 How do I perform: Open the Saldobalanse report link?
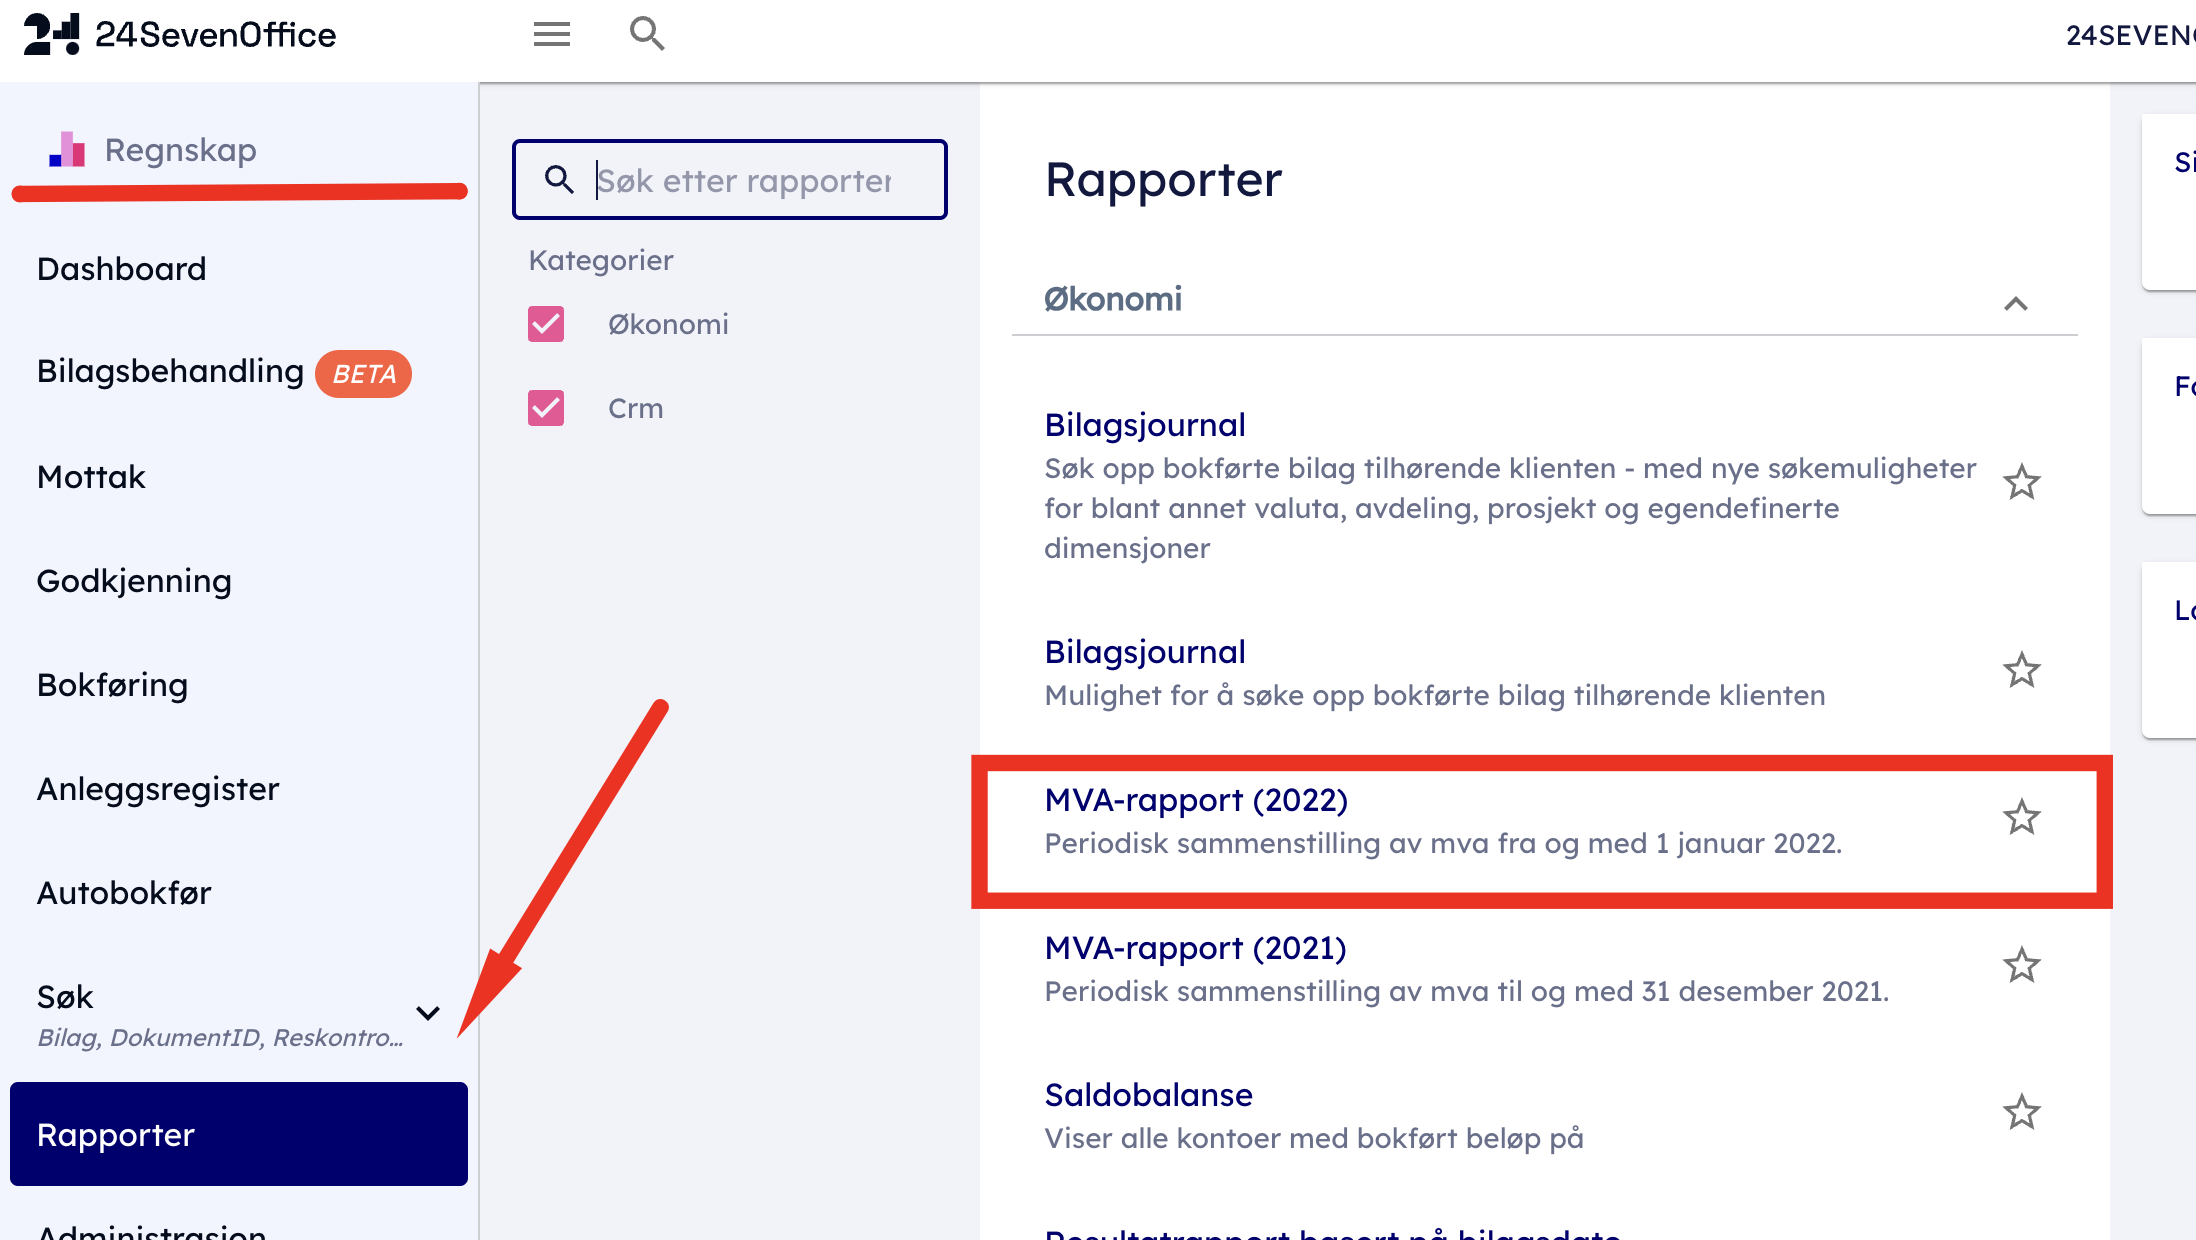[1148, 1095]
